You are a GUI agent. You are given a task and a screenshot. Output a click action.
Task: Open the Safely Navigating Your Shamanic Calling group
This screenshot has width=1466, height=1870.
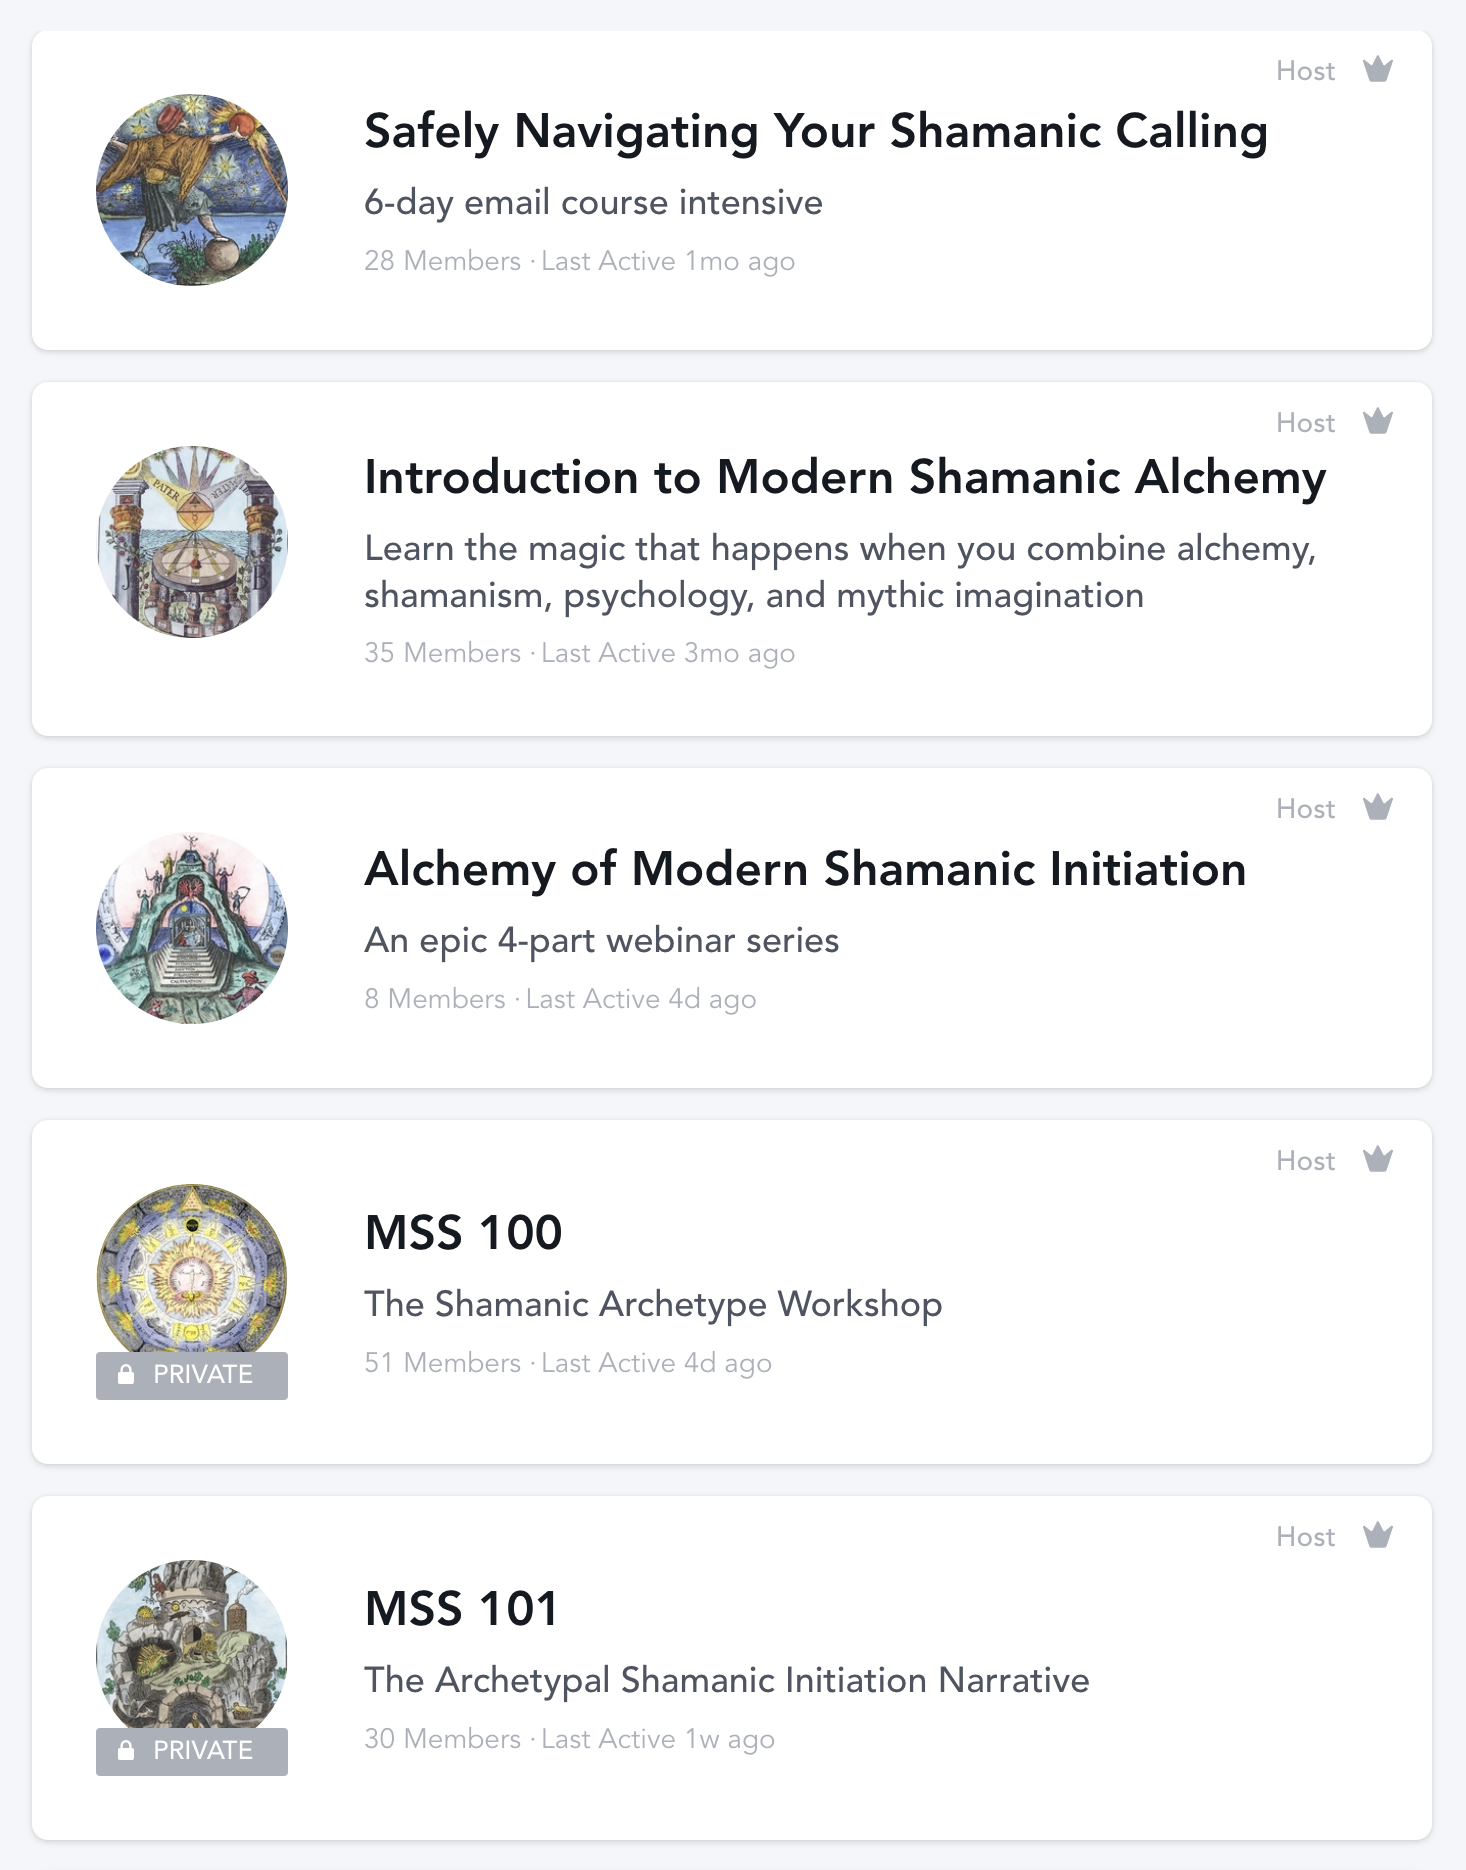tap(815, 132)
